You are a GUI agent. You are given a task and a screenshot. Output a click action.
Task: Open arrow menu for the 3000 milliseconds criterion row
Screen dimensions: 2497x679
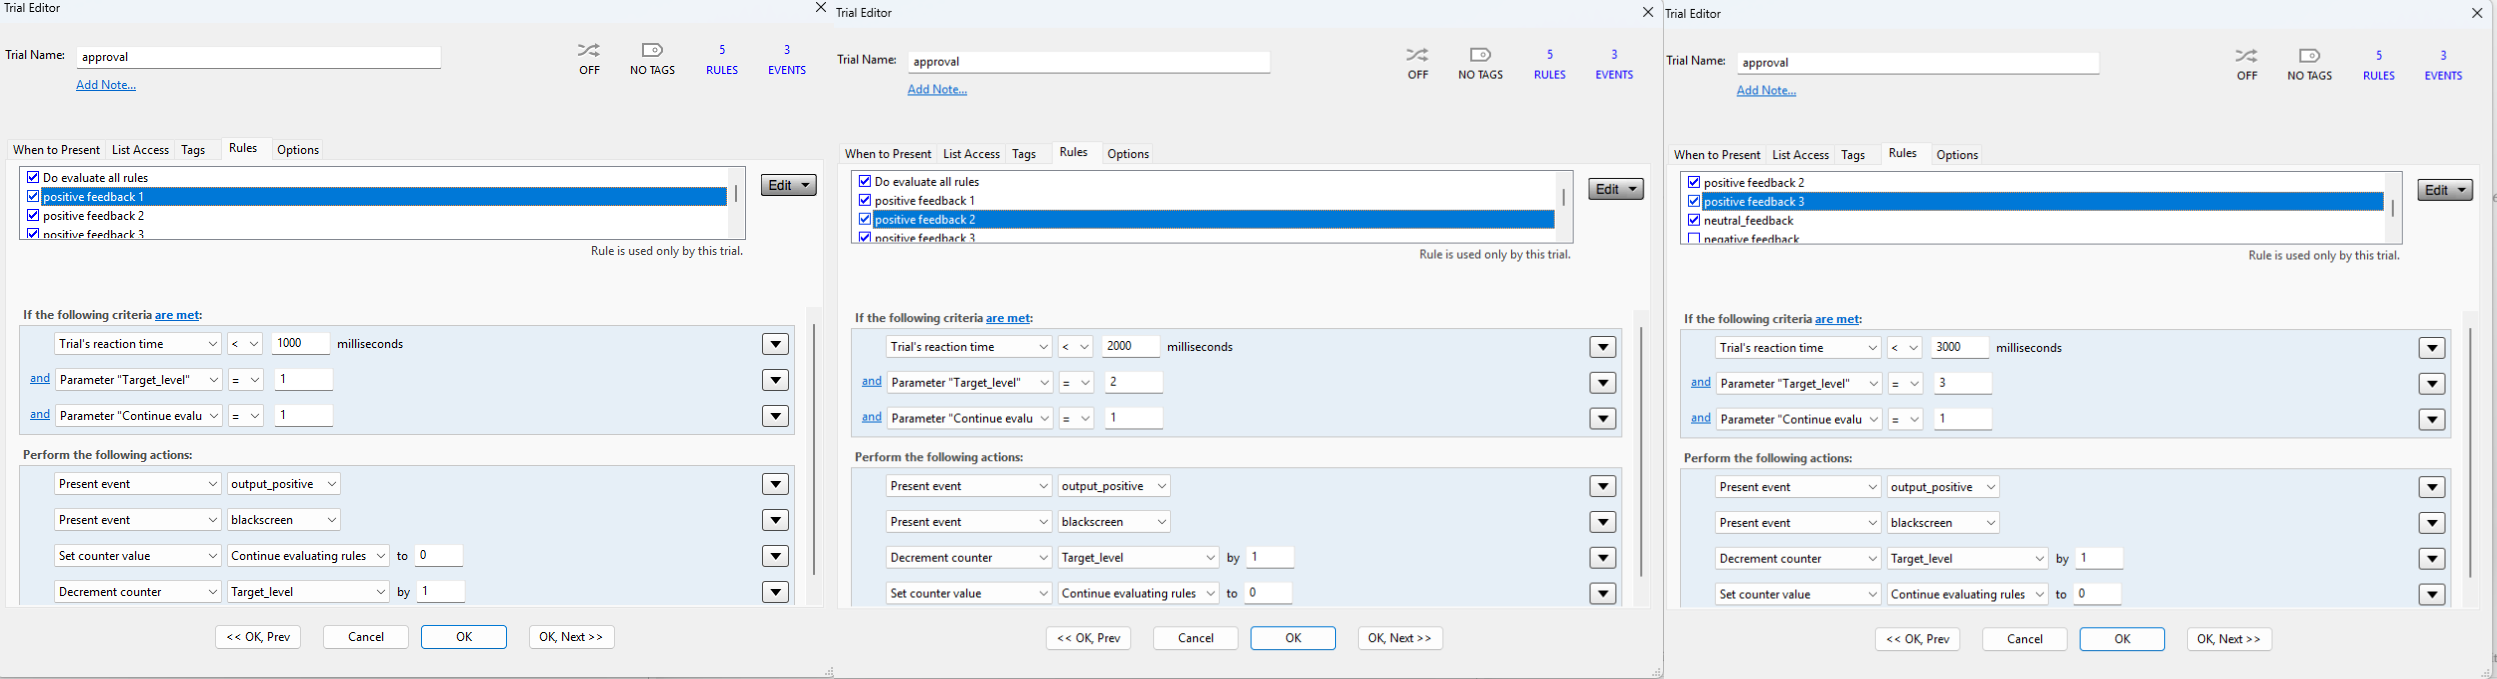pos(2431,348)
